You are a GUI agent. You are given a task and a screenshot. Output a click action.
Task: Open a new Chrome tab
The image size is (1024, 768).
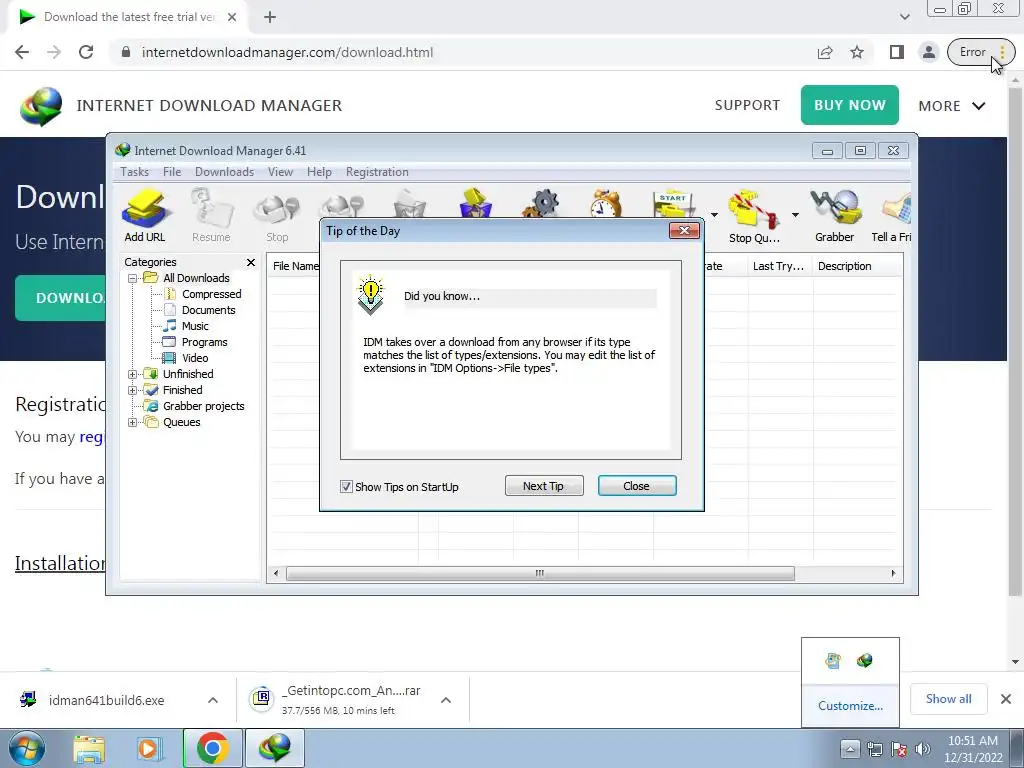click(270, 17)
